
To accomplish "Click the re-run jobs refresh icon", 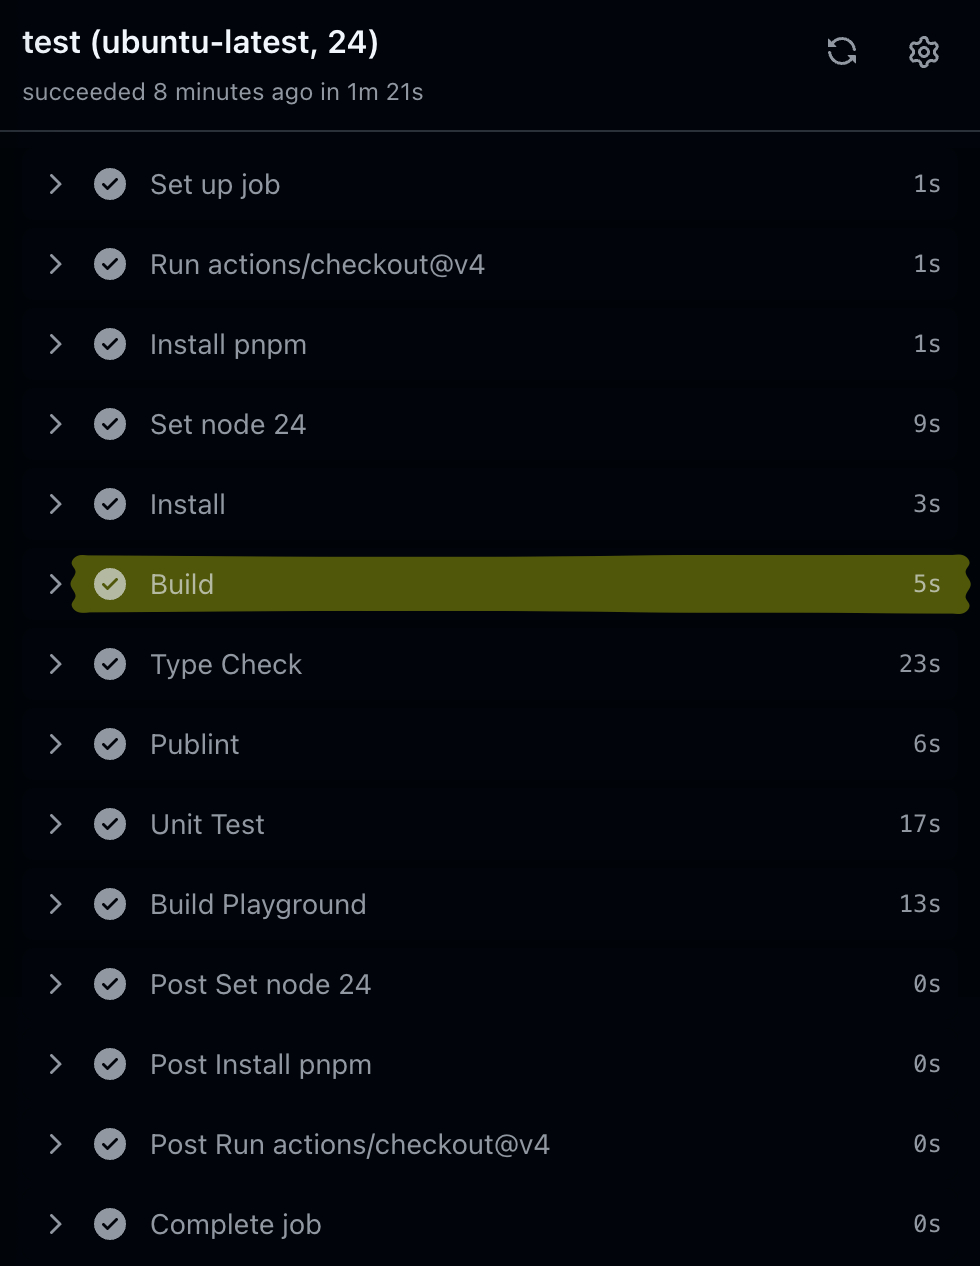I will 842,51.
